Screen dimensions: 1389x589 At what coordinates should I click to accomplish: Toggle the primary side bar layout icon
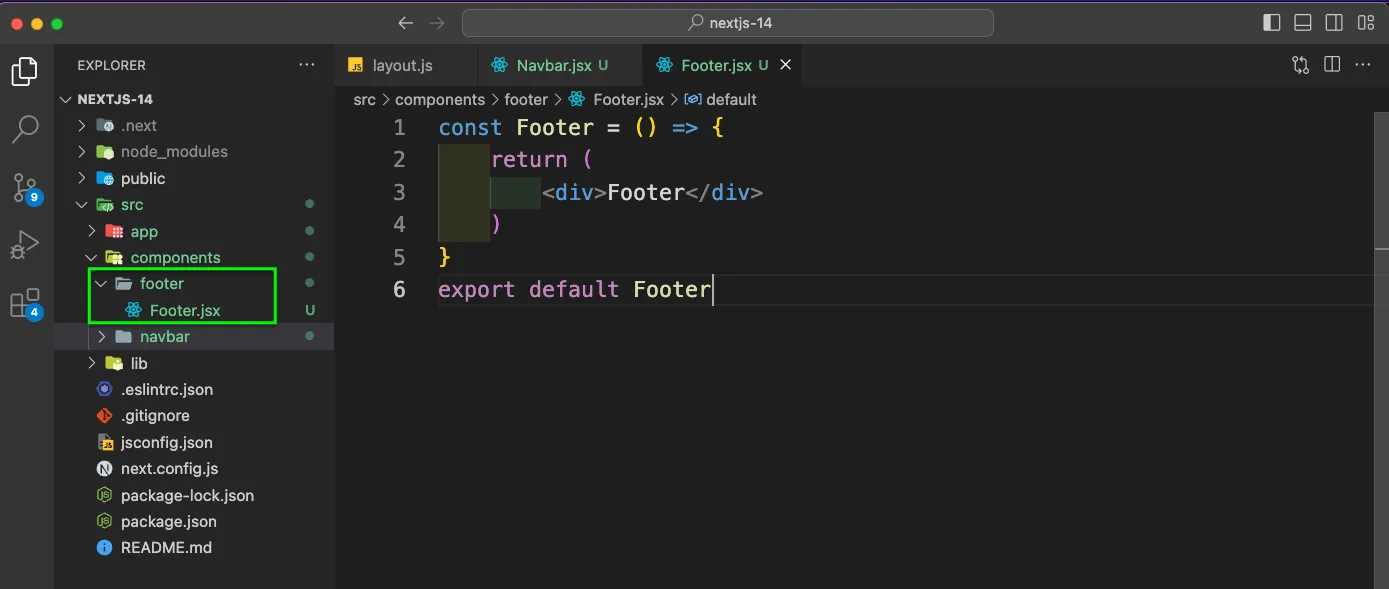(1272, 23)
